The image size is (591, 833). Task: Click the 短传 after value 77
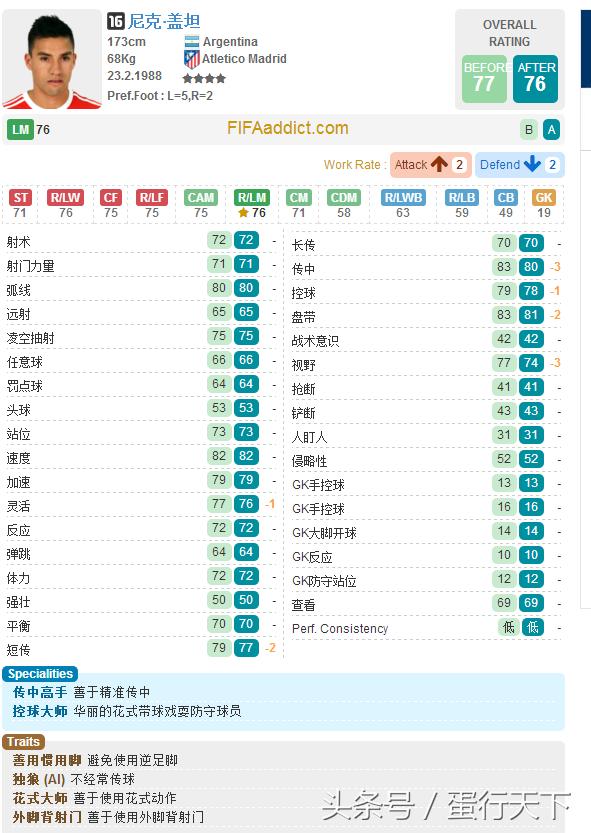pyautogui.click(x=246, y=648)
